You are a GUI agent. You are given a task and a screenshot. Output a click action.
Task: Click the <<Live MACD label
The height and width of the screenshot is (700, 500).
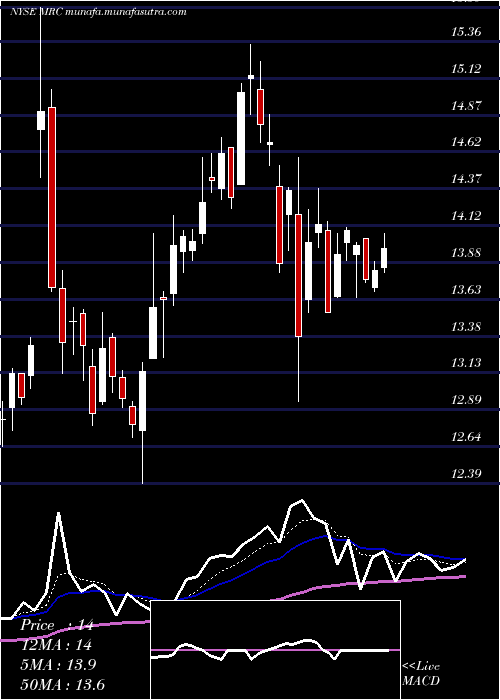[421, 673]
